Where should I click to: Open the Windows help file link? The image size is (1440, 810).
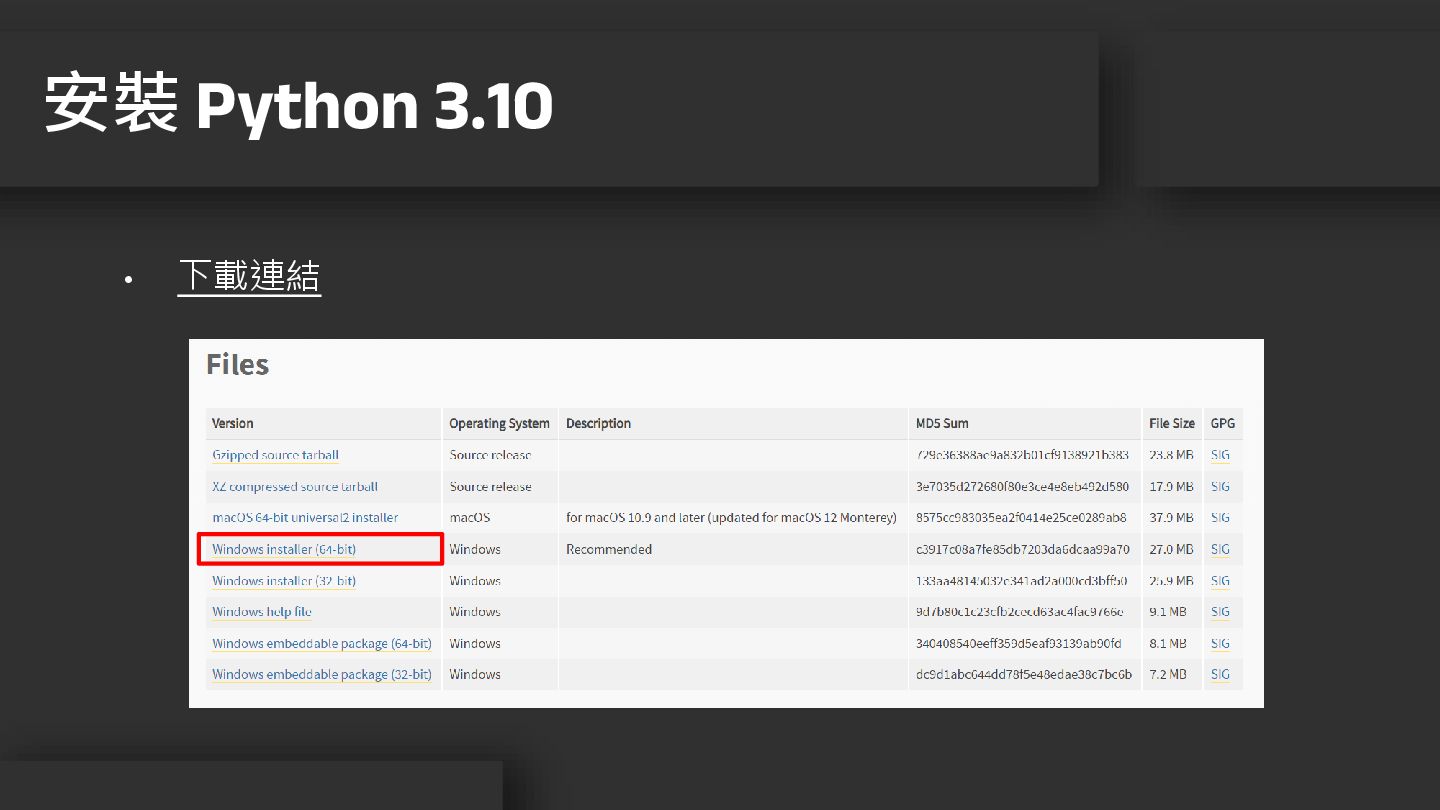coord(262,612)
